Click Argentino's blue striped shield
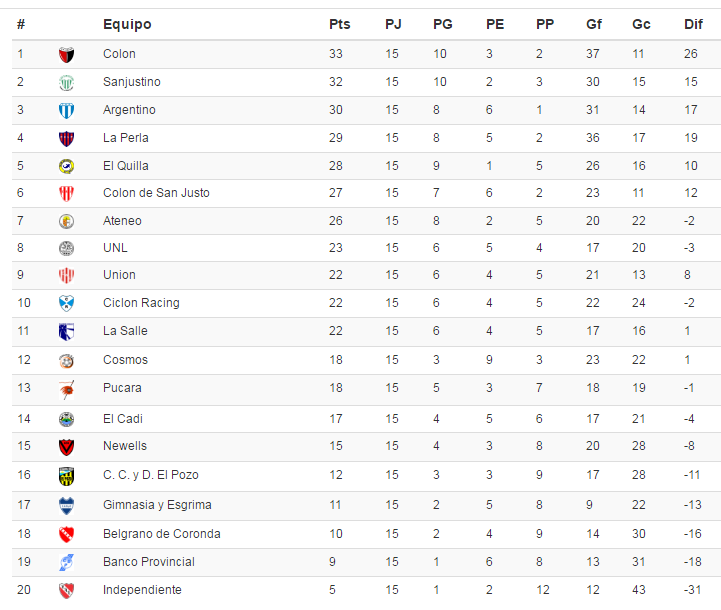Viewport: 721px width, 610px height. tap(67, 111)
